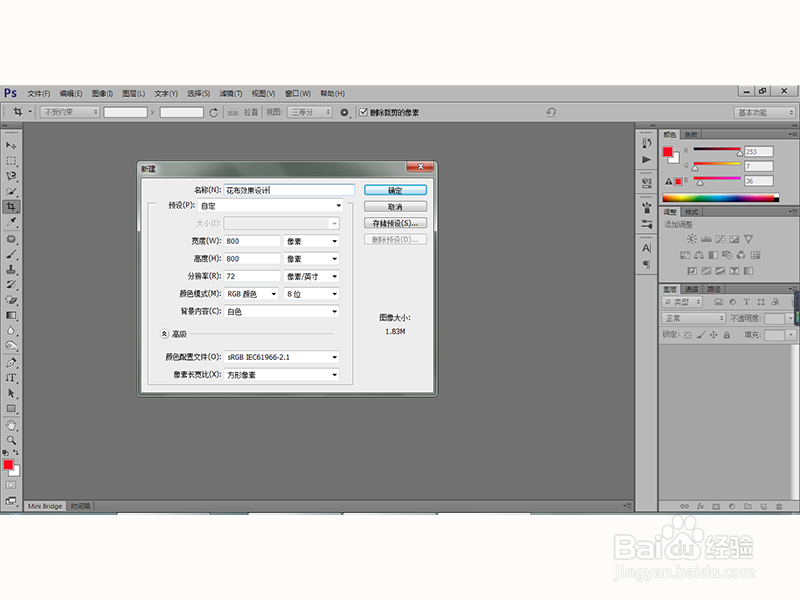Screen dimensions: 800x600
Task: Click the 确定 OK button
Action: click(395, 190)
